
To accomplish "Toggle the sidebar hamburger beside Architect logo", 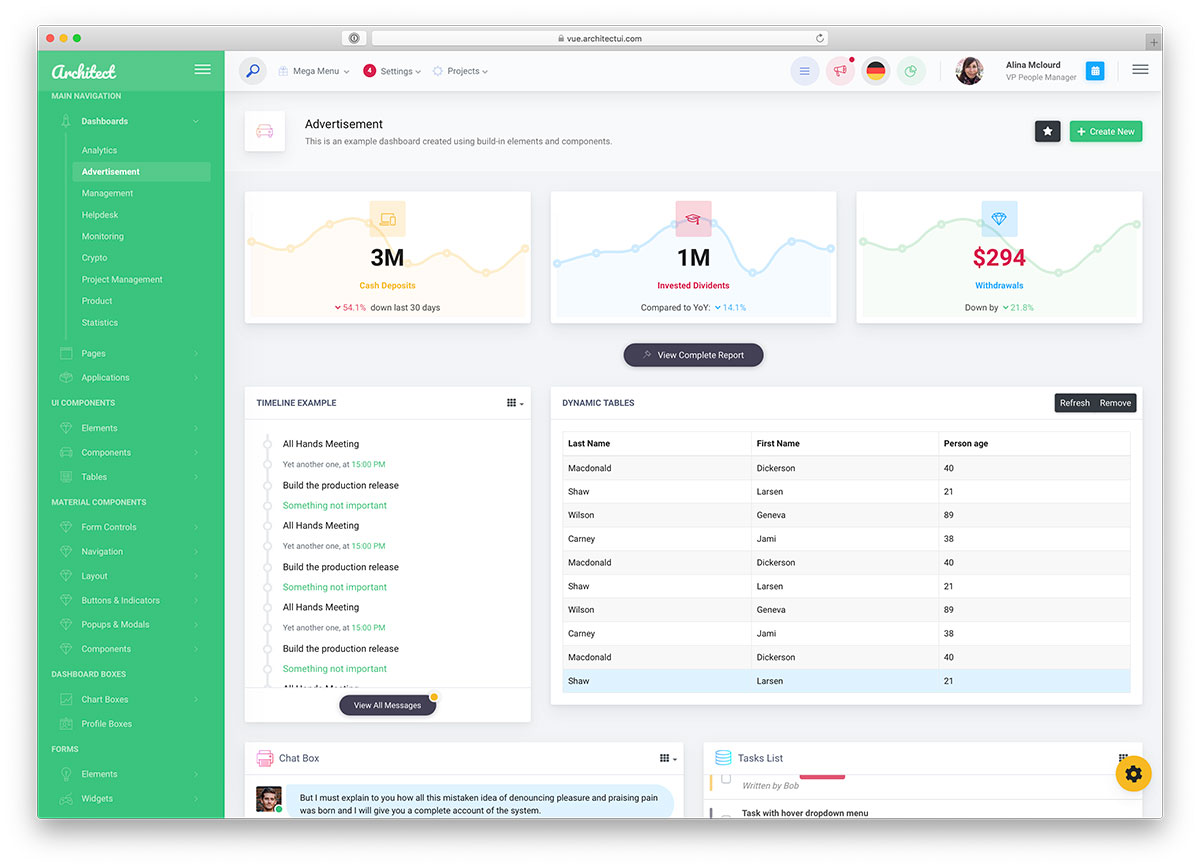I will point(202,70).
